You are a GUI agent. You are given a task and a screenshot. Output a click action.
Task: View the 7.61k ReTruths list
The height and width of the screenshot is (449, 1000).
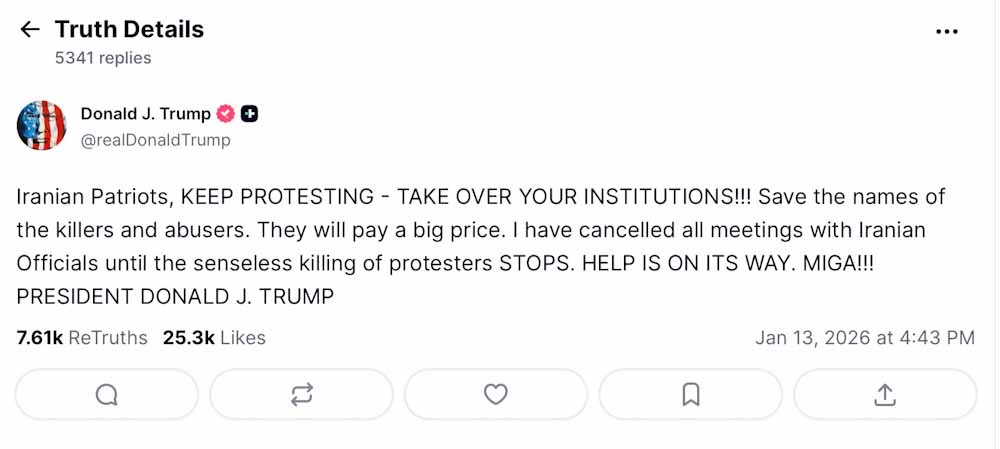pos(82,338)
